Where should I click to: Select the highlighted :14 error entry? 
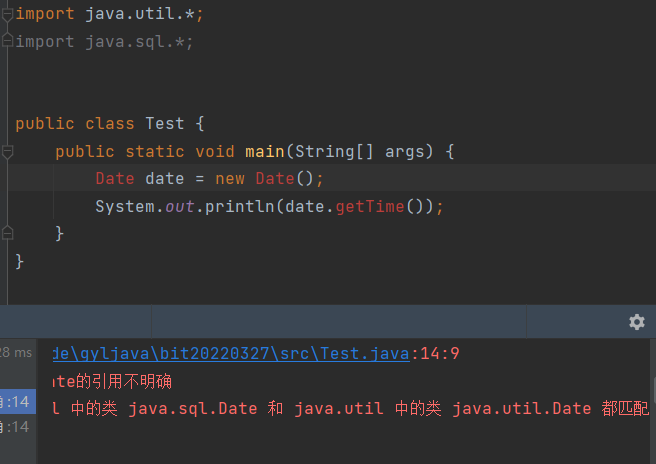(x=18, y=402)
